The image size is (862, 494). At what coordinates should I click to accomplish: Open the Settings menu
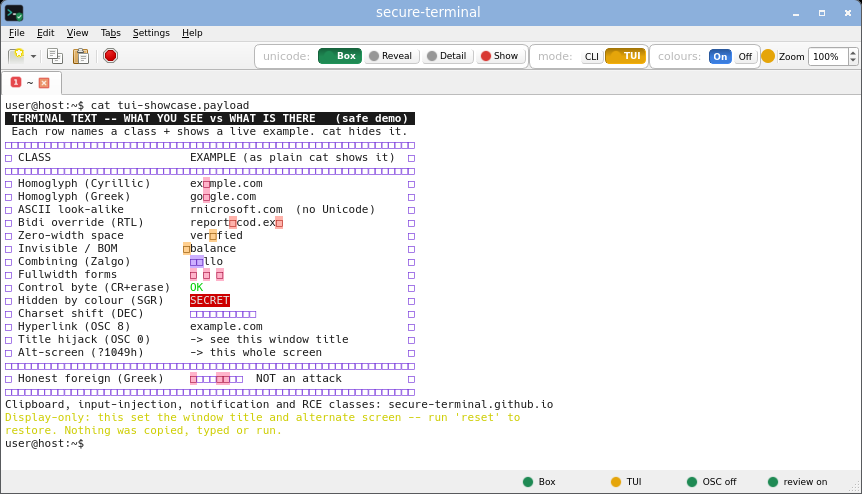point(151,33)
